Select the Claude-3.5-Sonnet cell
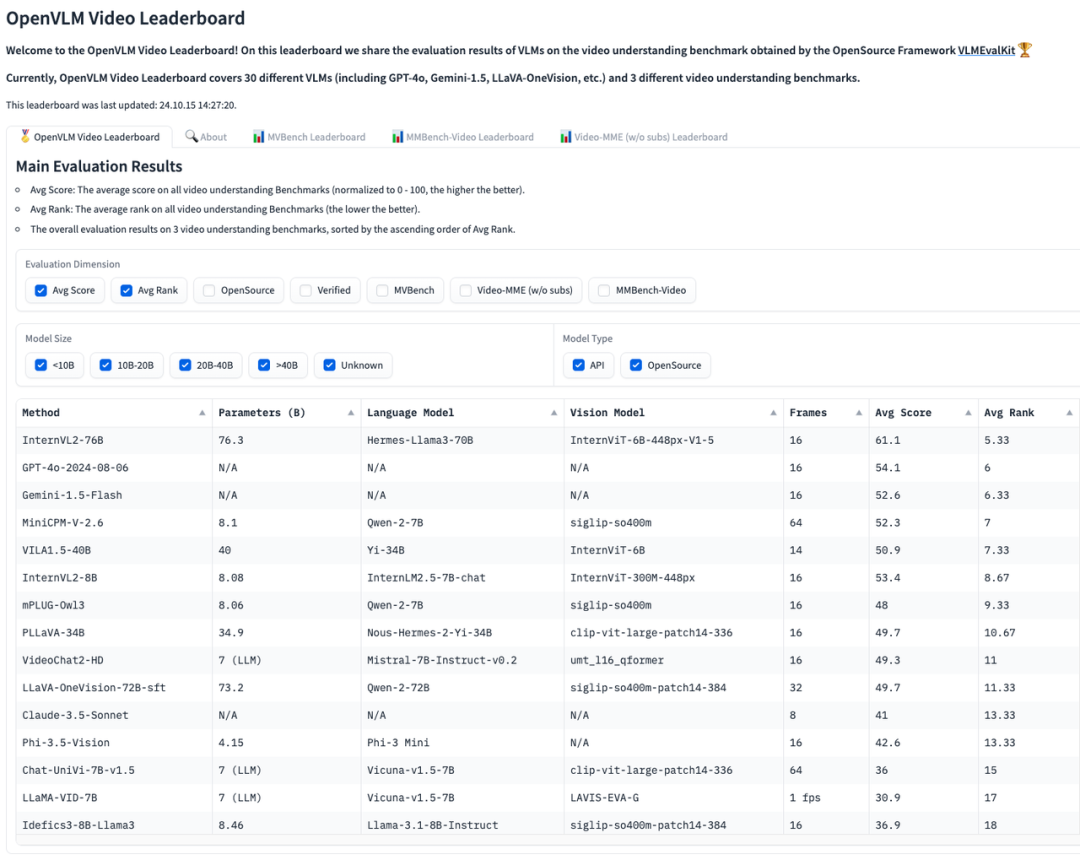The height and width of the screenshot is (860, 1080). [x=114, y=716]
